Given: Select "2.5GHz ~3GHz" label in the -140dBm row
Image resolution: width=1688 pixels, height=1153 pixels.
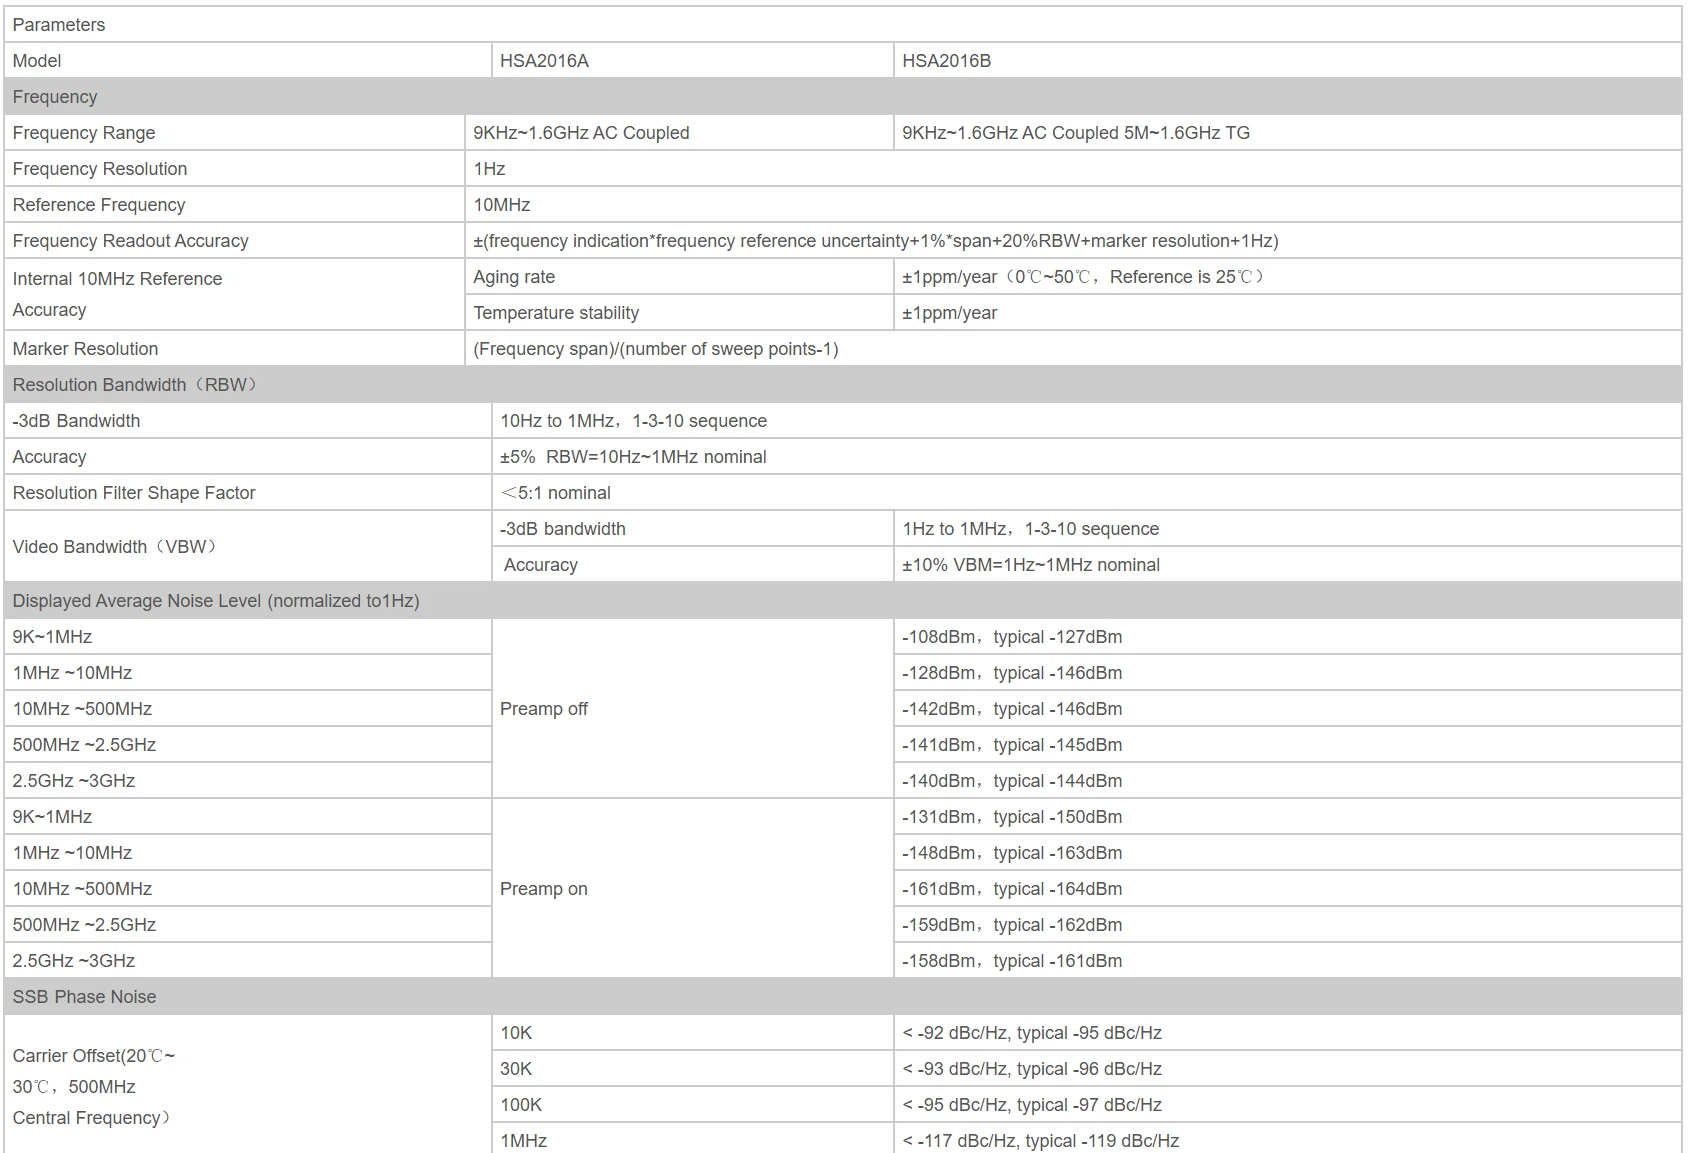Looking at the screenshot, I should tap(74, 781).
